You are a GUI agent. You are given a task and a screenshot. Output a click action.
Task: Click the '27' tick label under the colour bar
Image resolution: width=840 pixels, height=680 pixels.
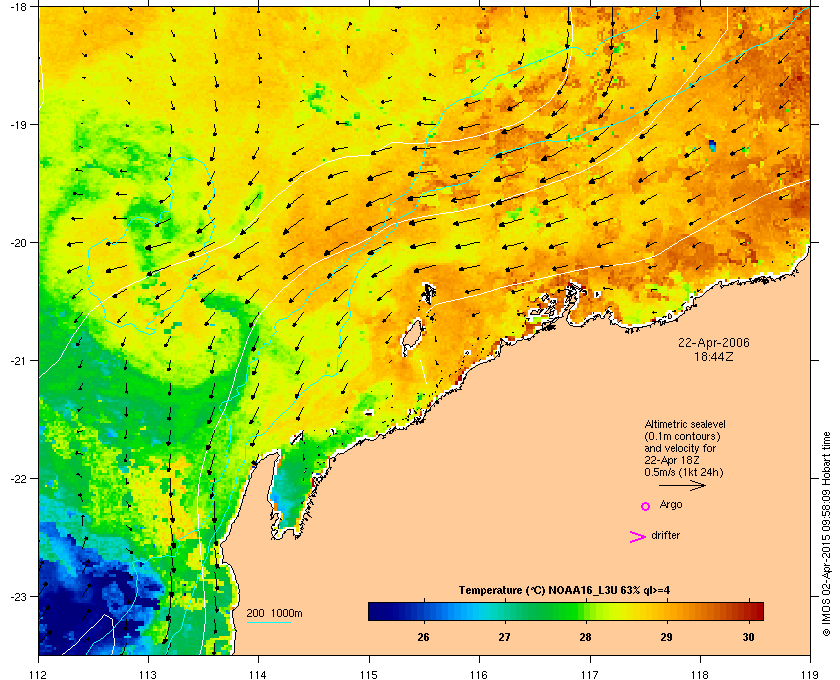pyautogui.click(x=505, y=637)
